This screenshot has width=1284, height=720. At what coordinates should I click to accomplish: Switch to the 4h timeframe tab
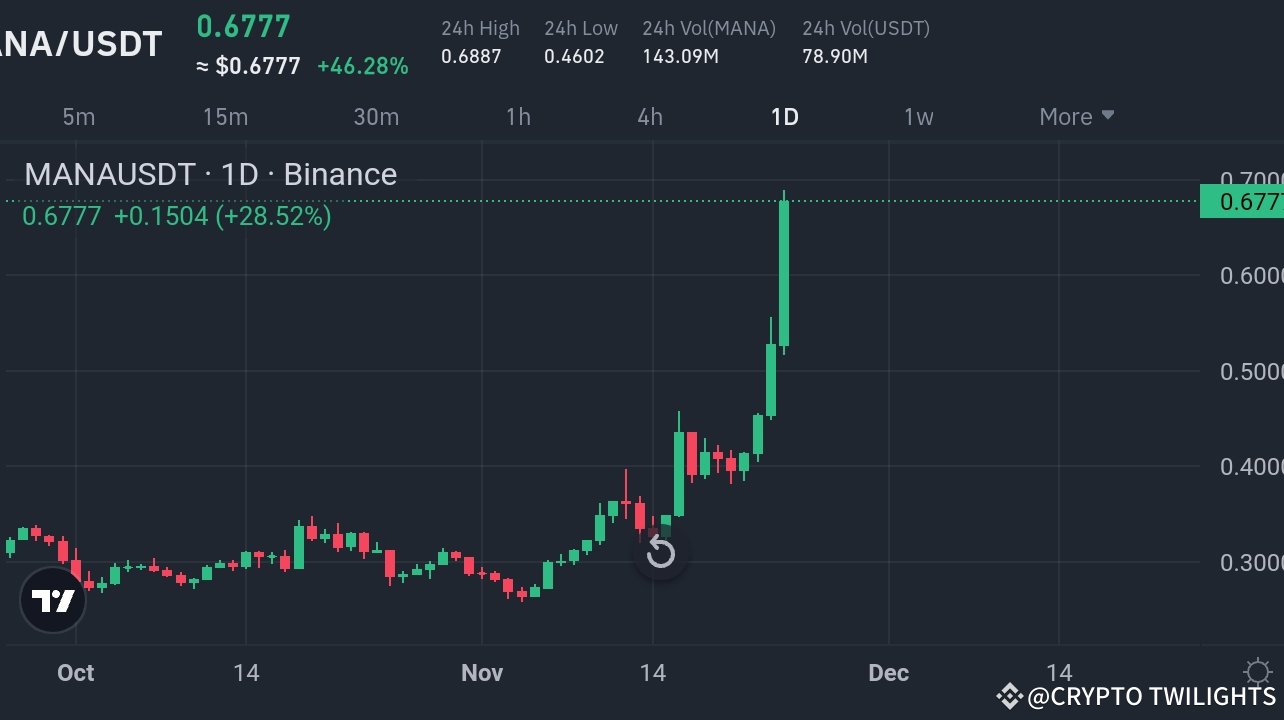coord(649,116)
